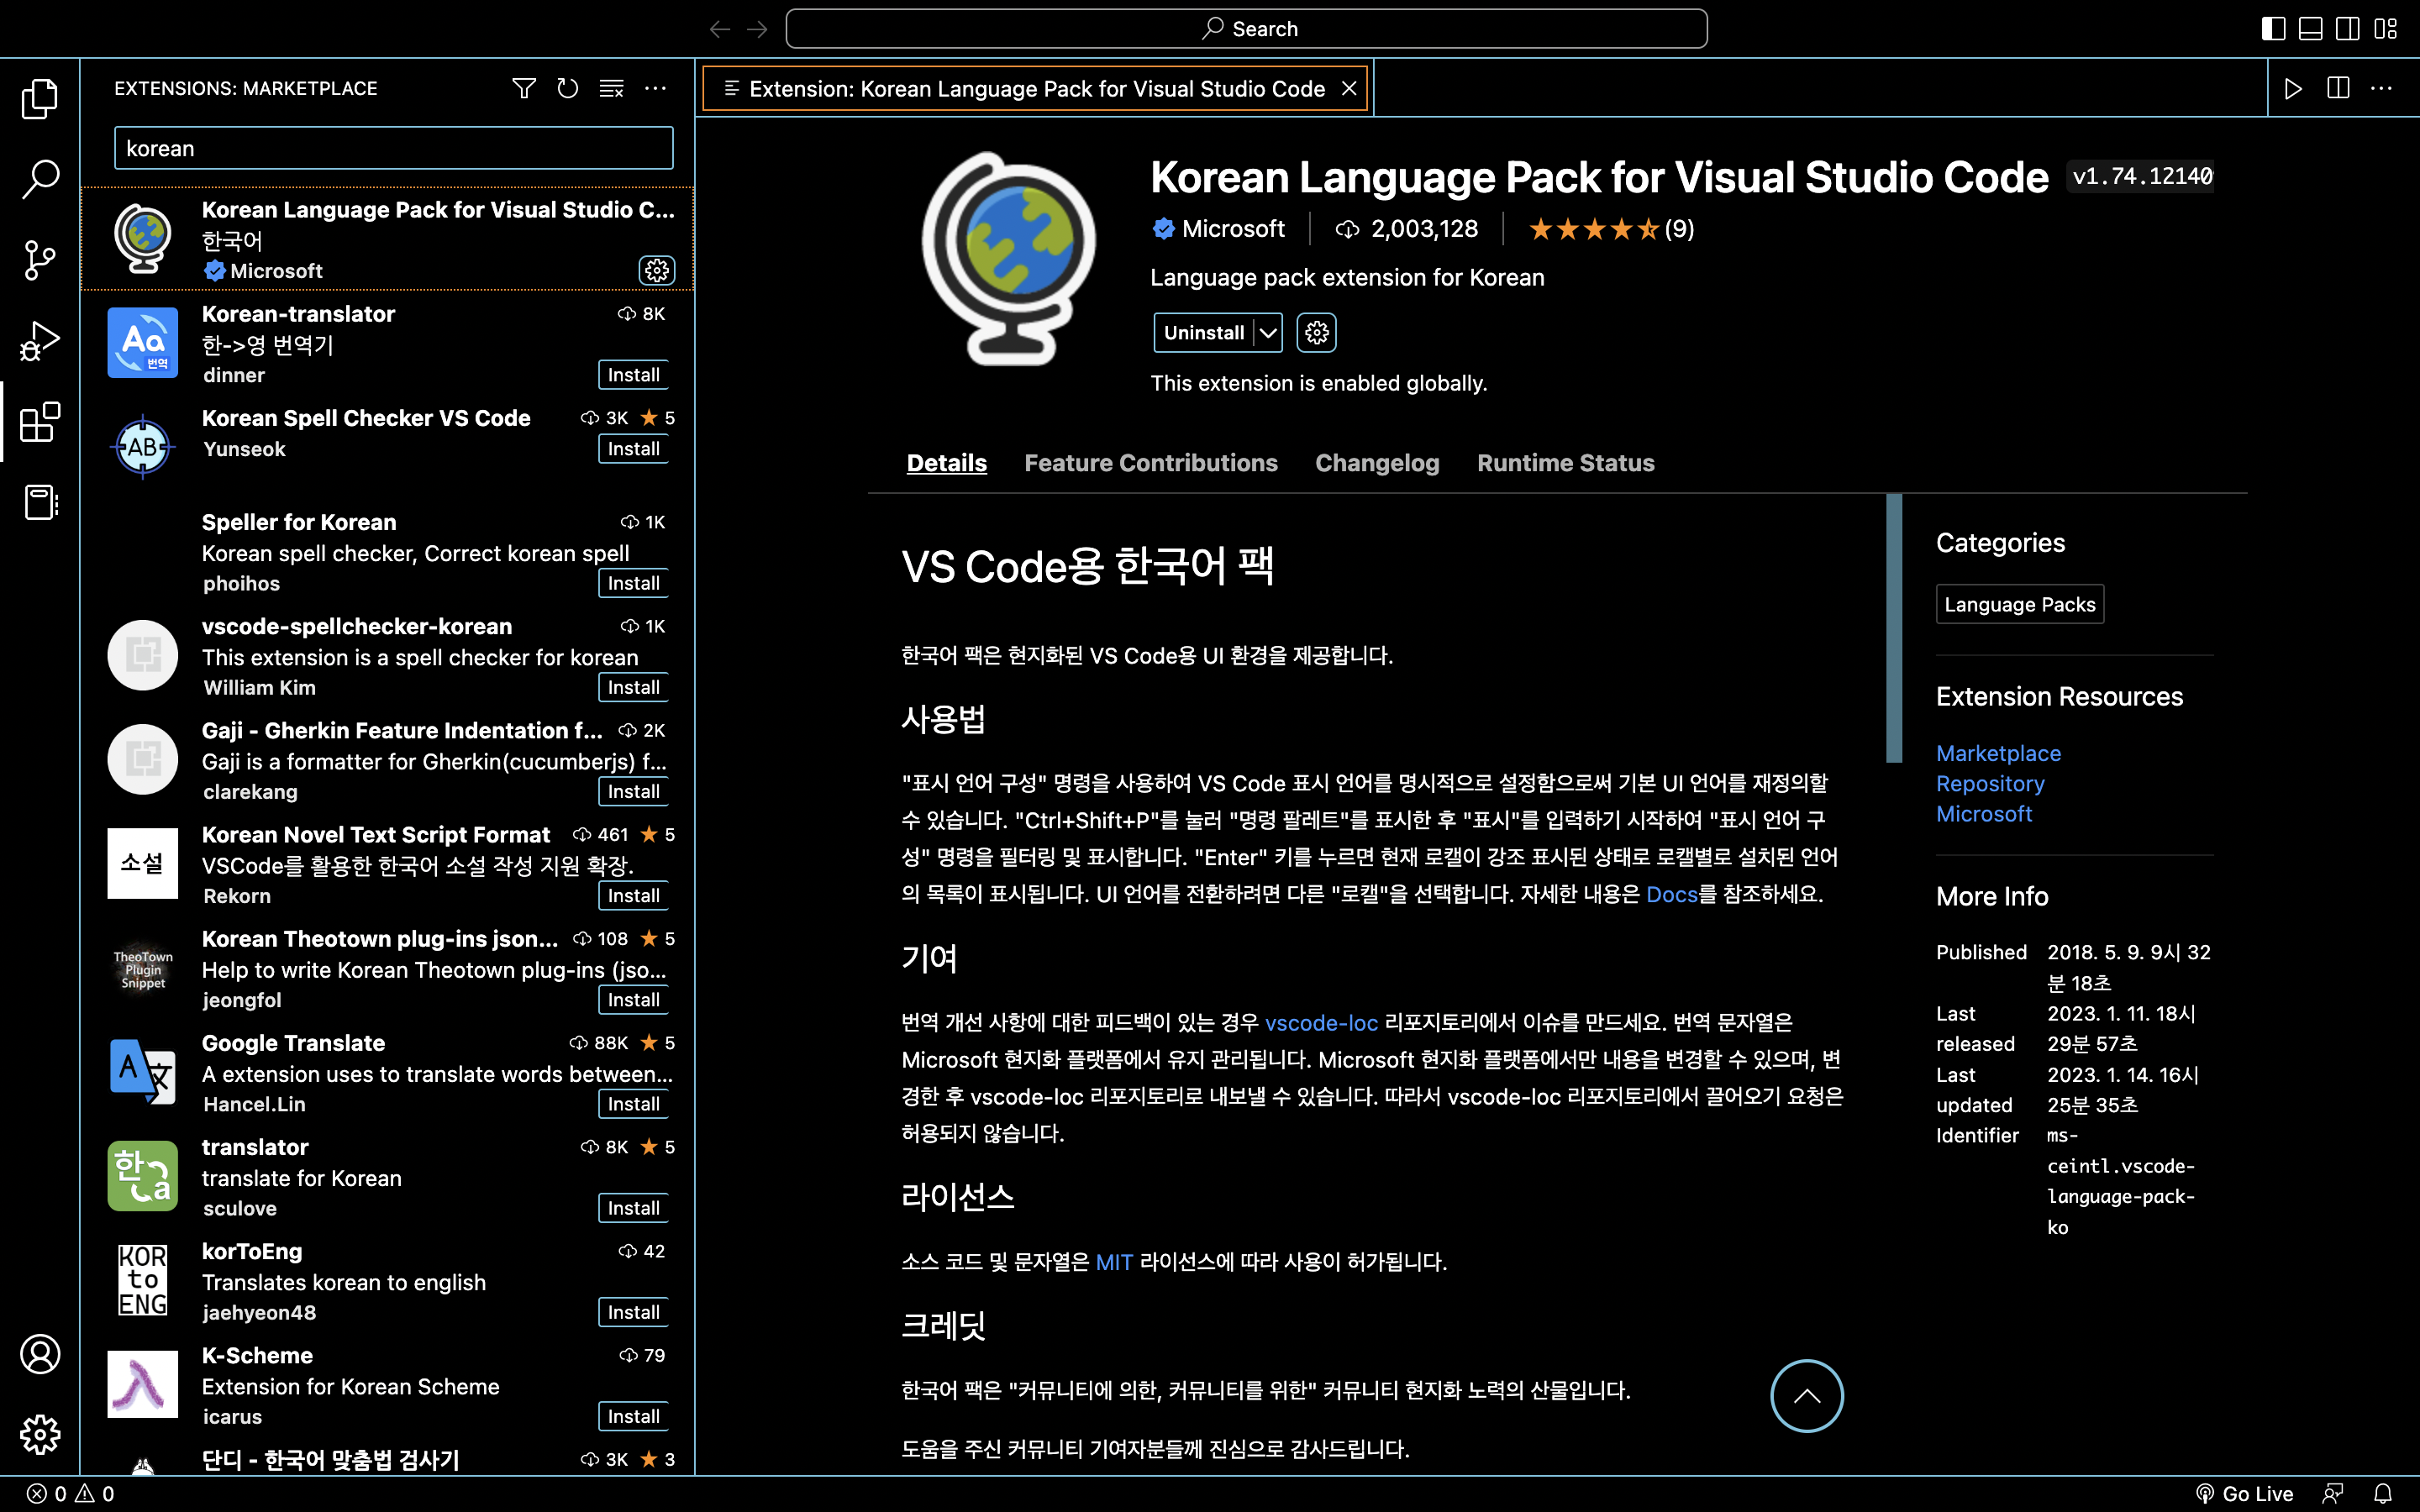Open Accounts menu icon
This screenshot has width=2420, height=1512.
(x=40, y=1354)
